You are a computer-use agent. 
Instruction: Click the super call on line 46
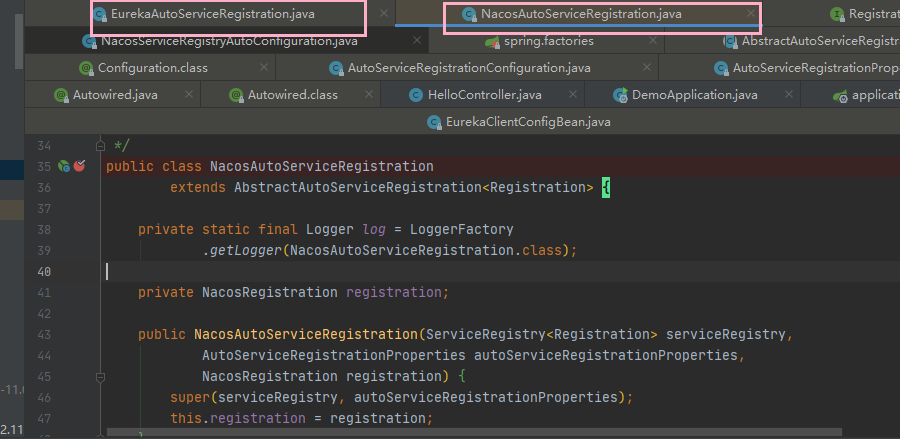click(x=191, y=398)
